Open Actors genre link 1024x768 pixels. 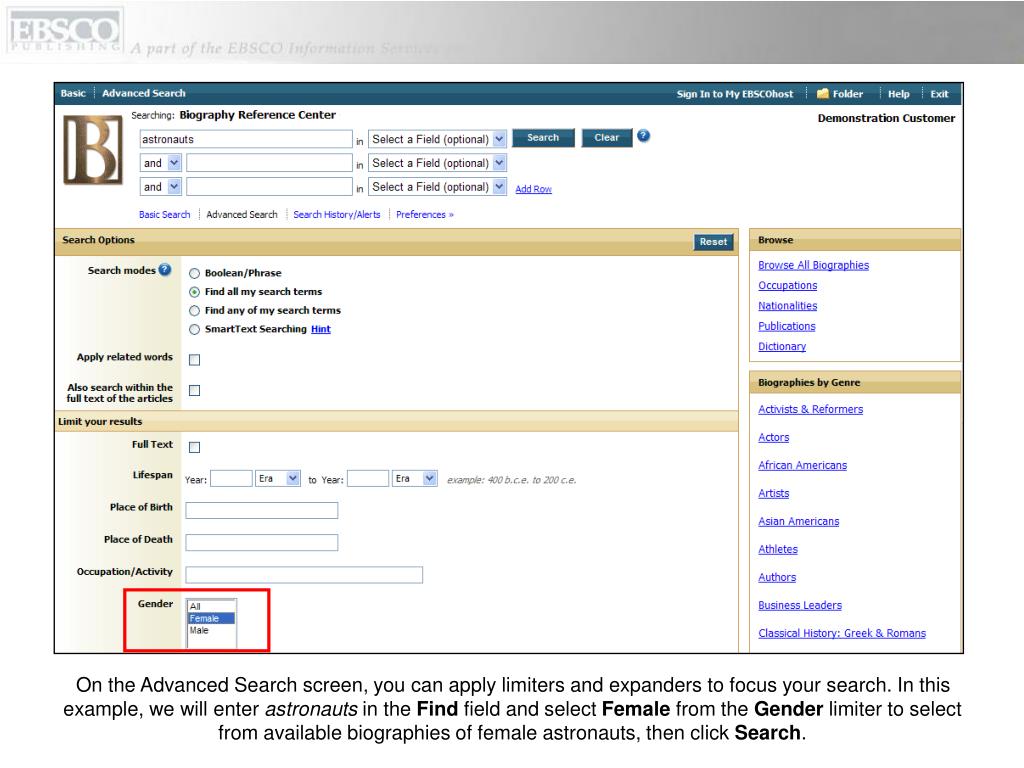773,438
